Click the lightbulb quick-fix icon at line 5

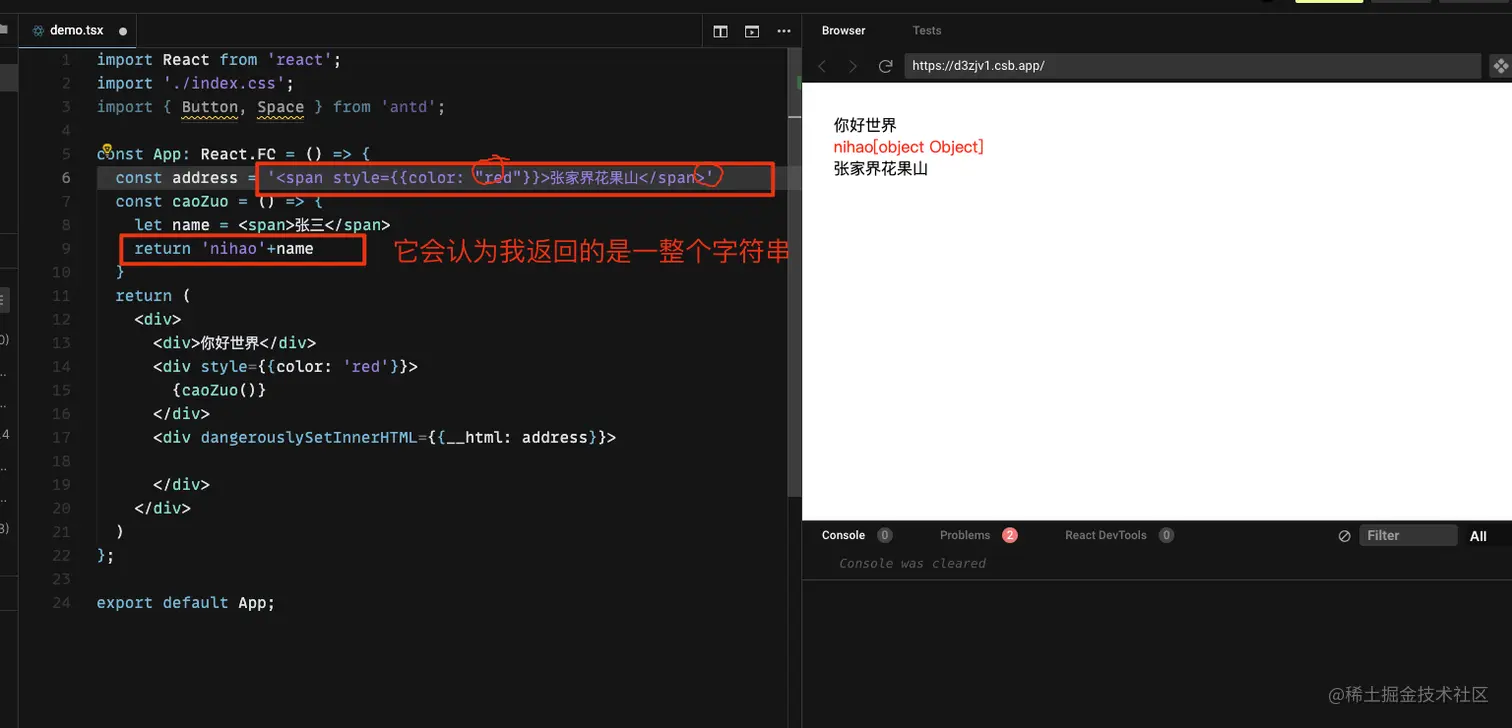106,148
